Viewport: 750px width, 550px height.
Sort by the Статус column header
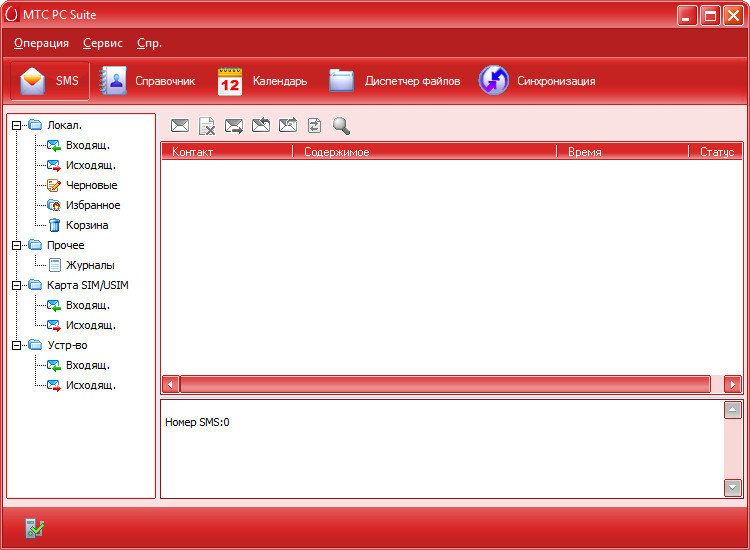(x=716, y=152)
